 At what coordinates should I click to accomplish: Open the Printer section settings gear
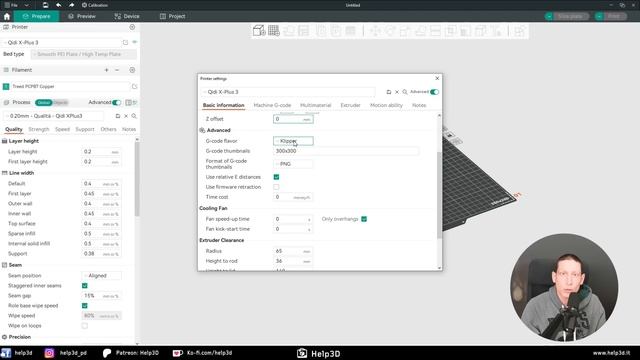[132, 27]
